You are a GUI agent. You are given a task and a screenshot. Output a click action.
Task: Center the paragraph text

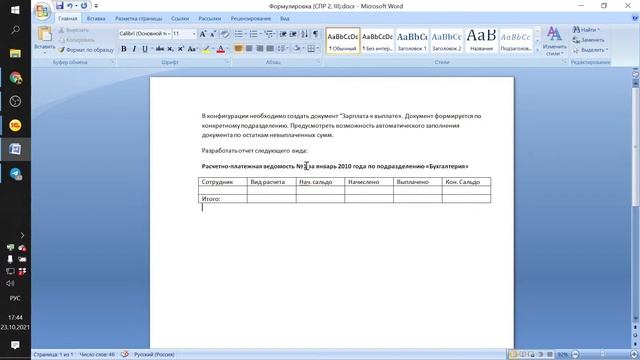(249, 49)
